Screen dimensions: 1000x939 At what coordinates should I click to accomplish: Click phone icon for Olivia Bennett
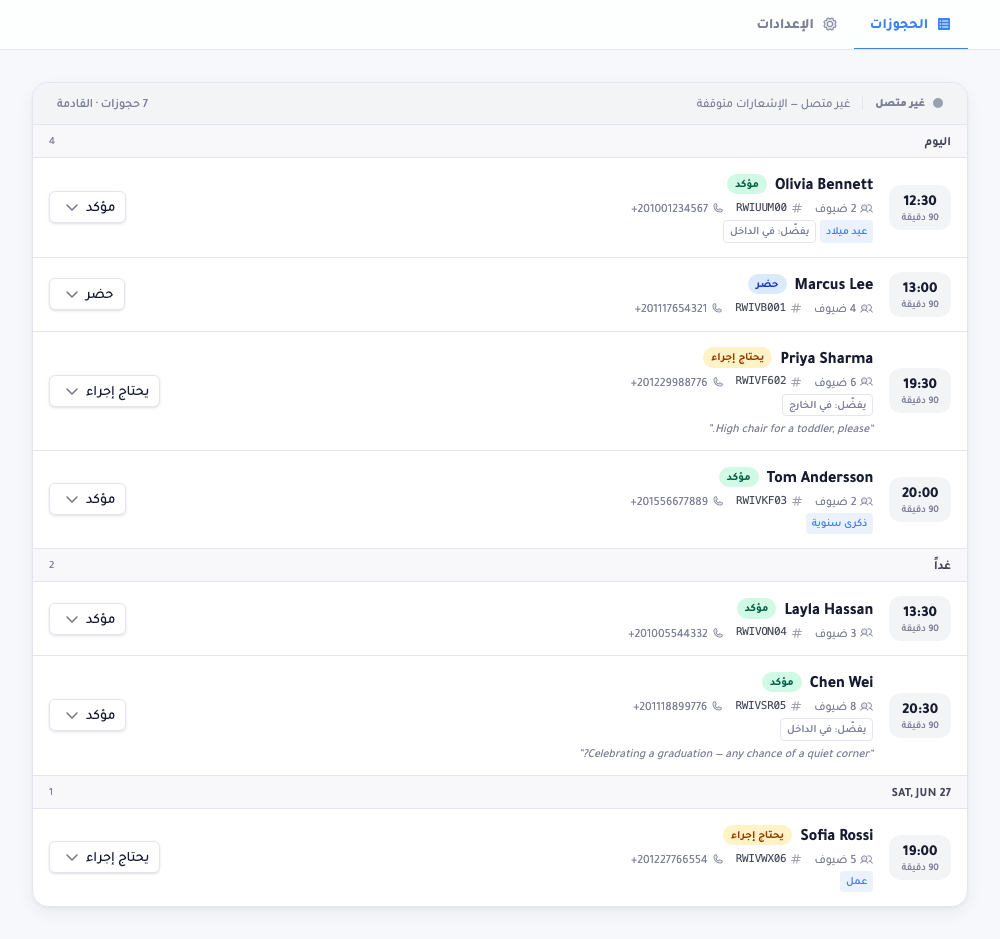pyautogui.click(x=718, y=208)
